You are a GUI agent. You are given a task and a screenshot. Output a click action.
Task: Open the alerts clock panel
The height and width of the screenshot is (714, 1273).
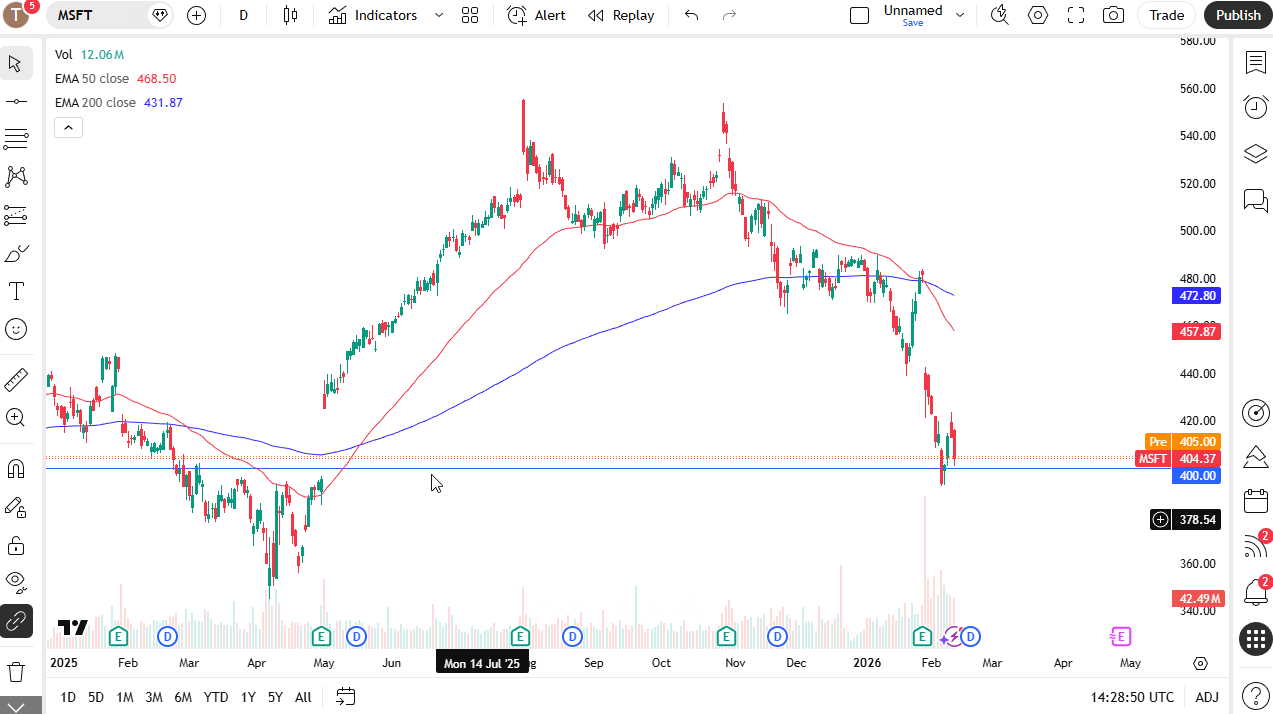[1255, 107]
